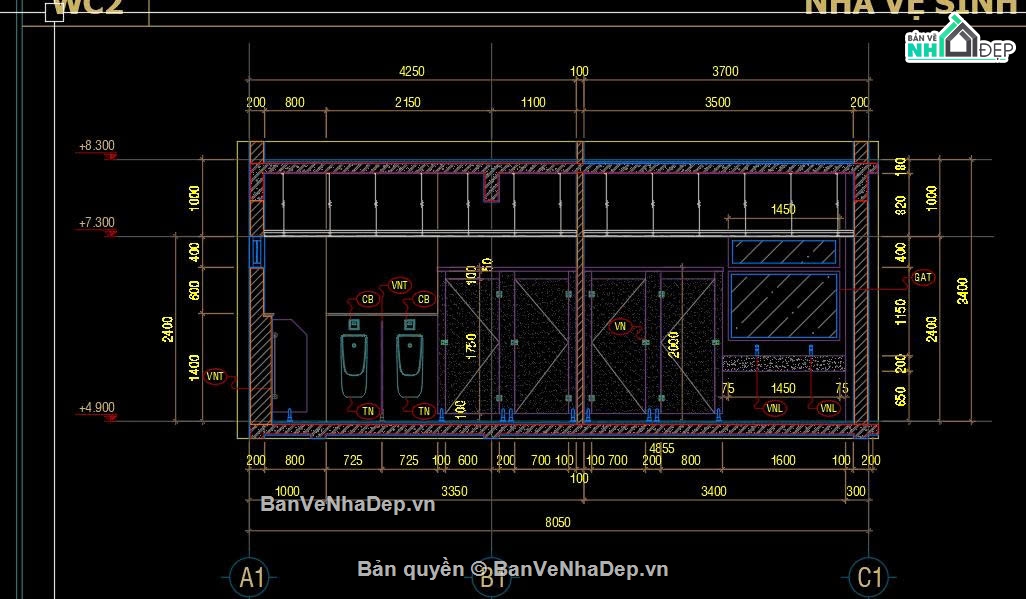Viewport: 1026px width, 599px height.
Task: Click the left urinal fixture
Action: (x=354, y=365)
